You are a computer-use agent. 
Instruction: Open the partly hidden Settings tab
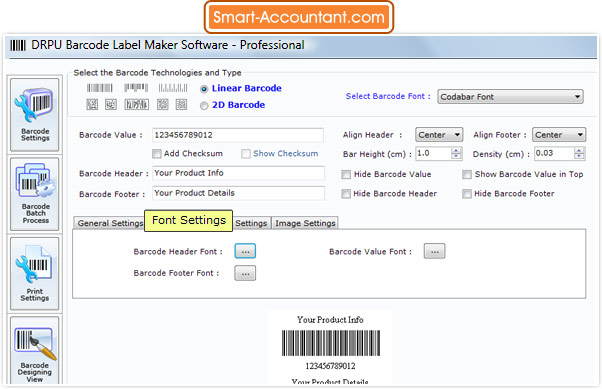[x=251, y=223]
